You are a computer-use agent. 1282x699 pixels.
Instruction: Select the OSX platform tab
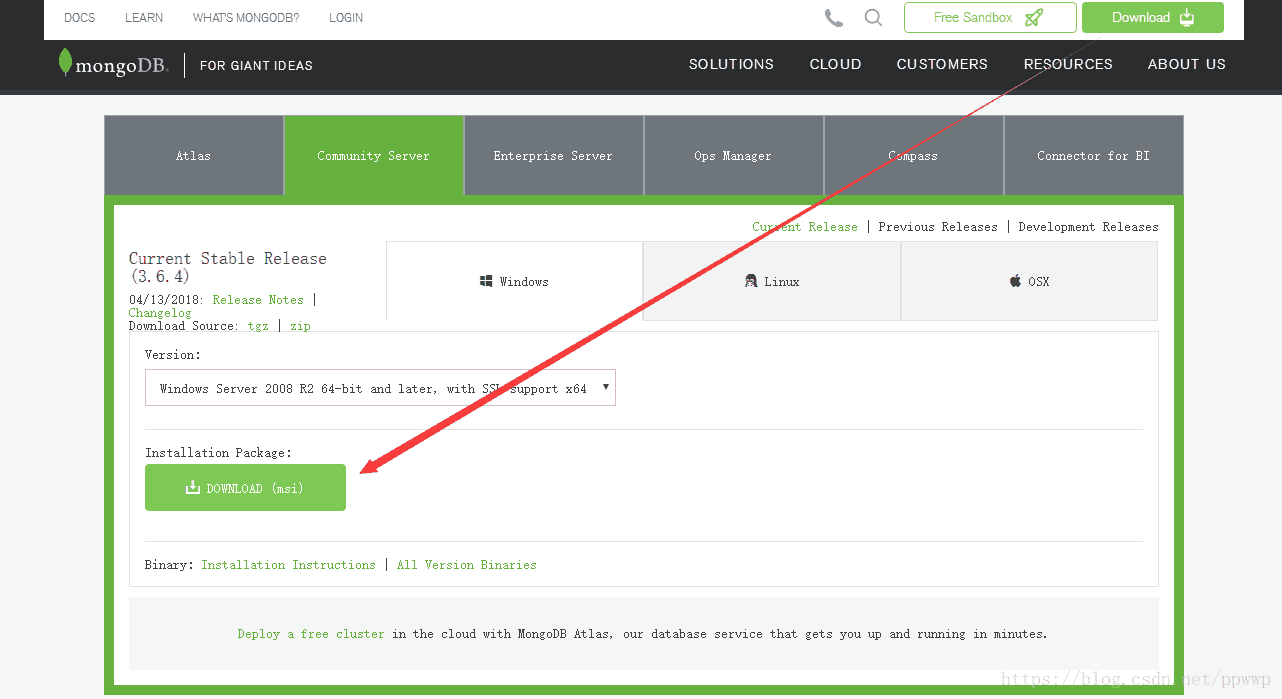1029,281
